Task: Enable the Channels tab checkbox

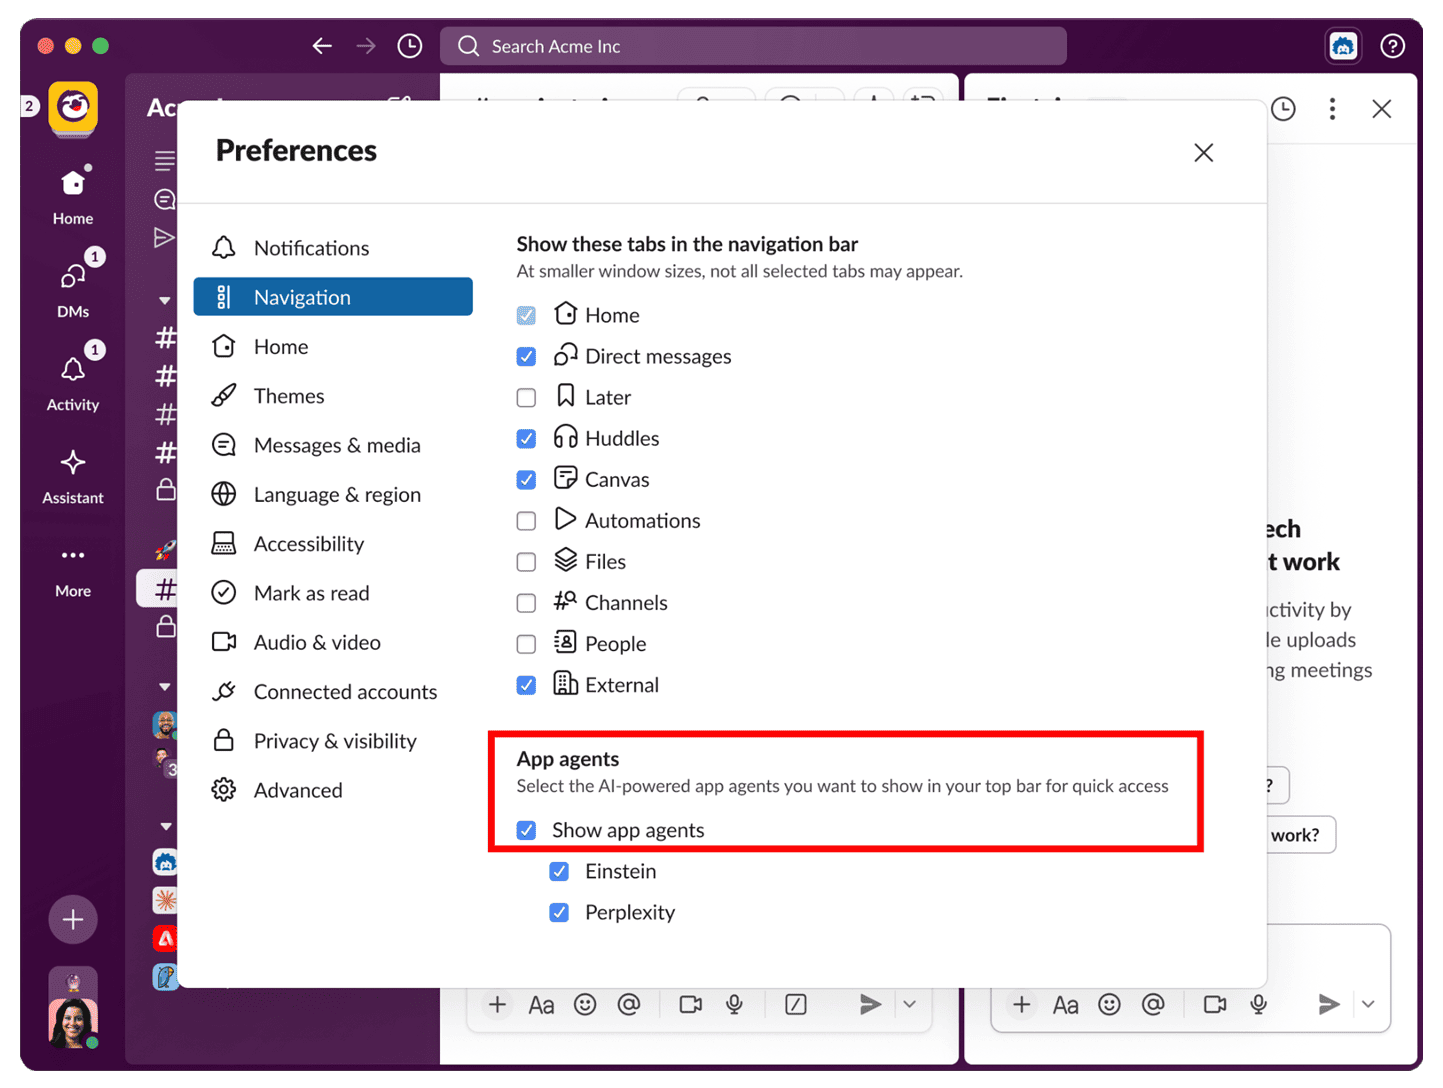Action: (526, 602)
